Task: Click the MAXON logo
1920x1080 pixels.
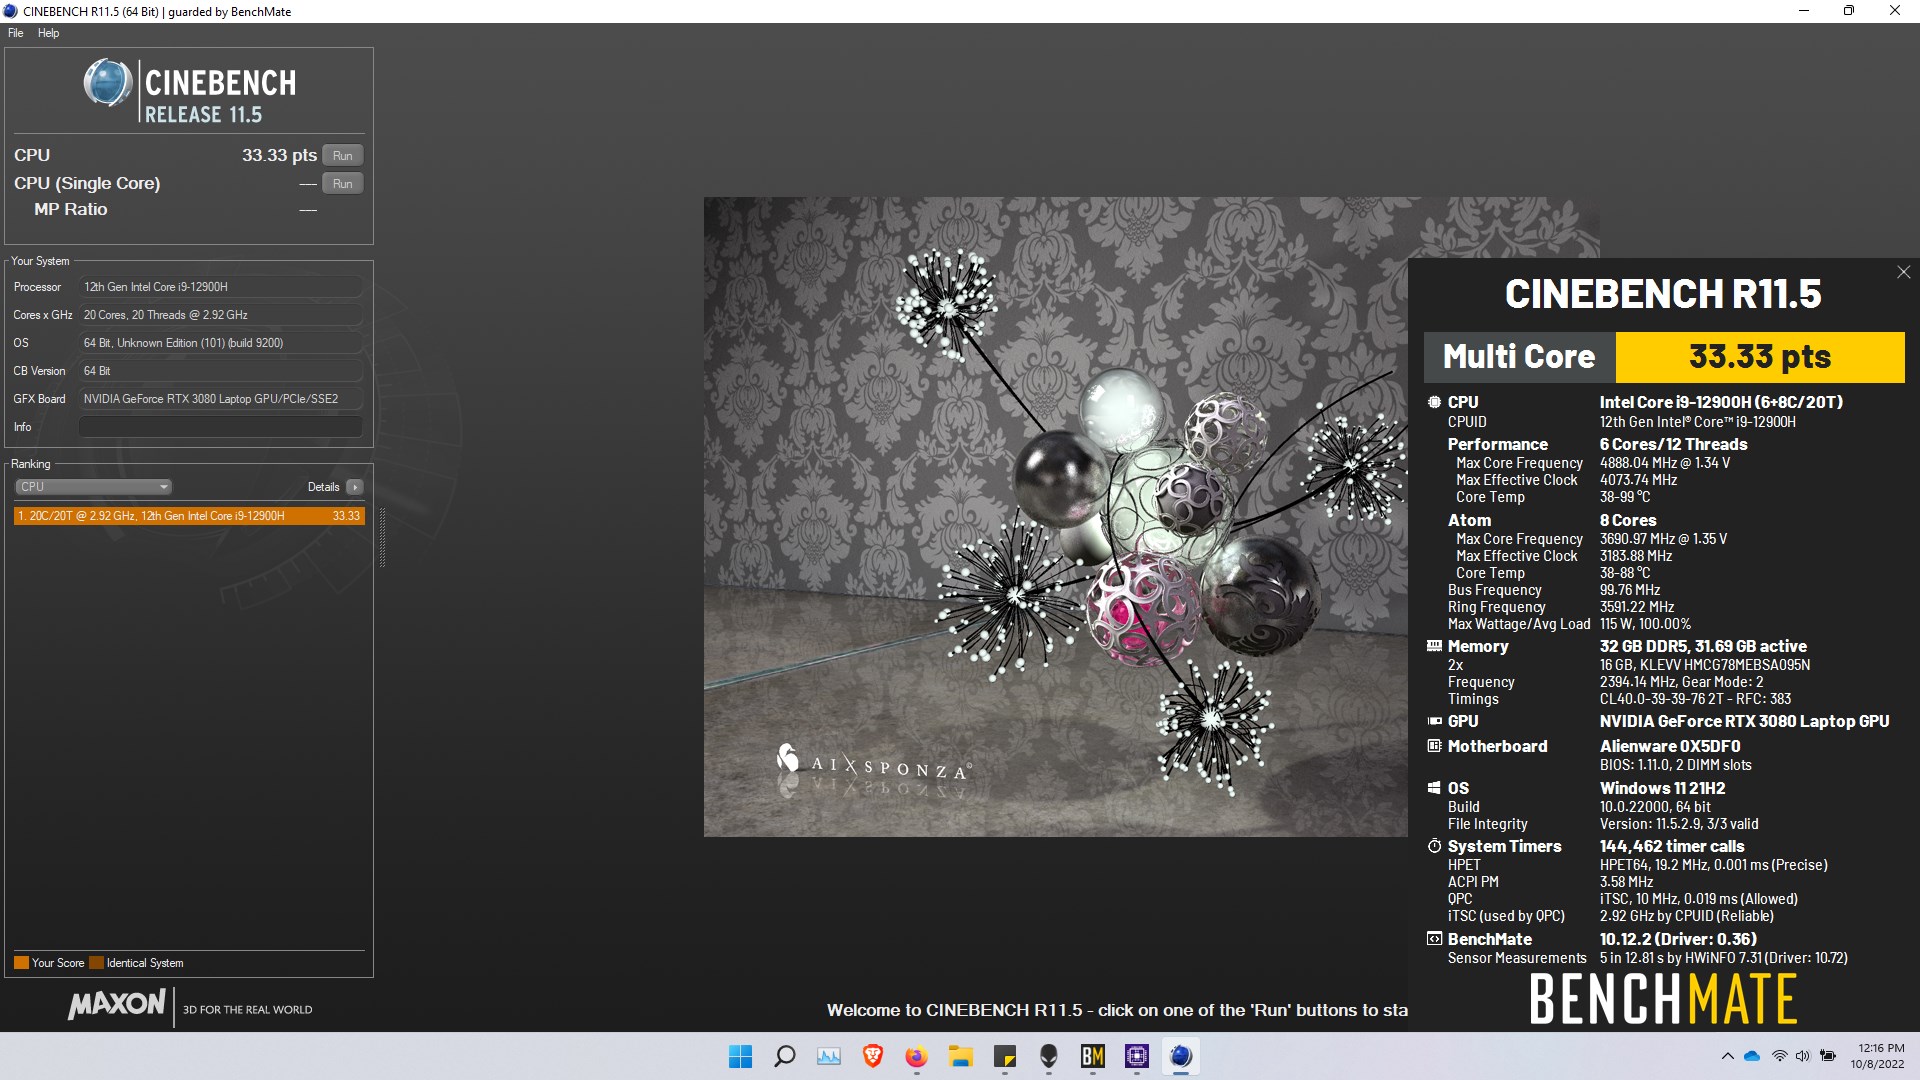Action: 117,1004
